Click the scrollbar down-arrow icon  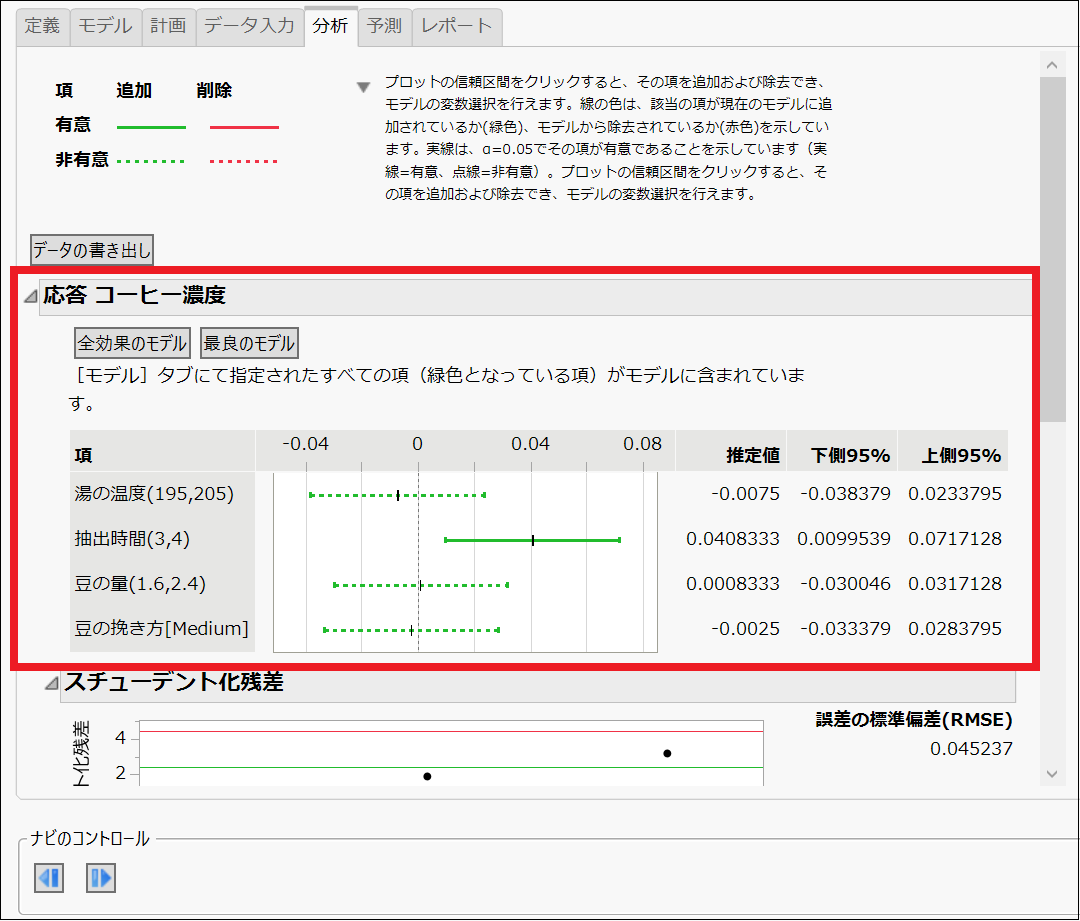point(1052,773)
